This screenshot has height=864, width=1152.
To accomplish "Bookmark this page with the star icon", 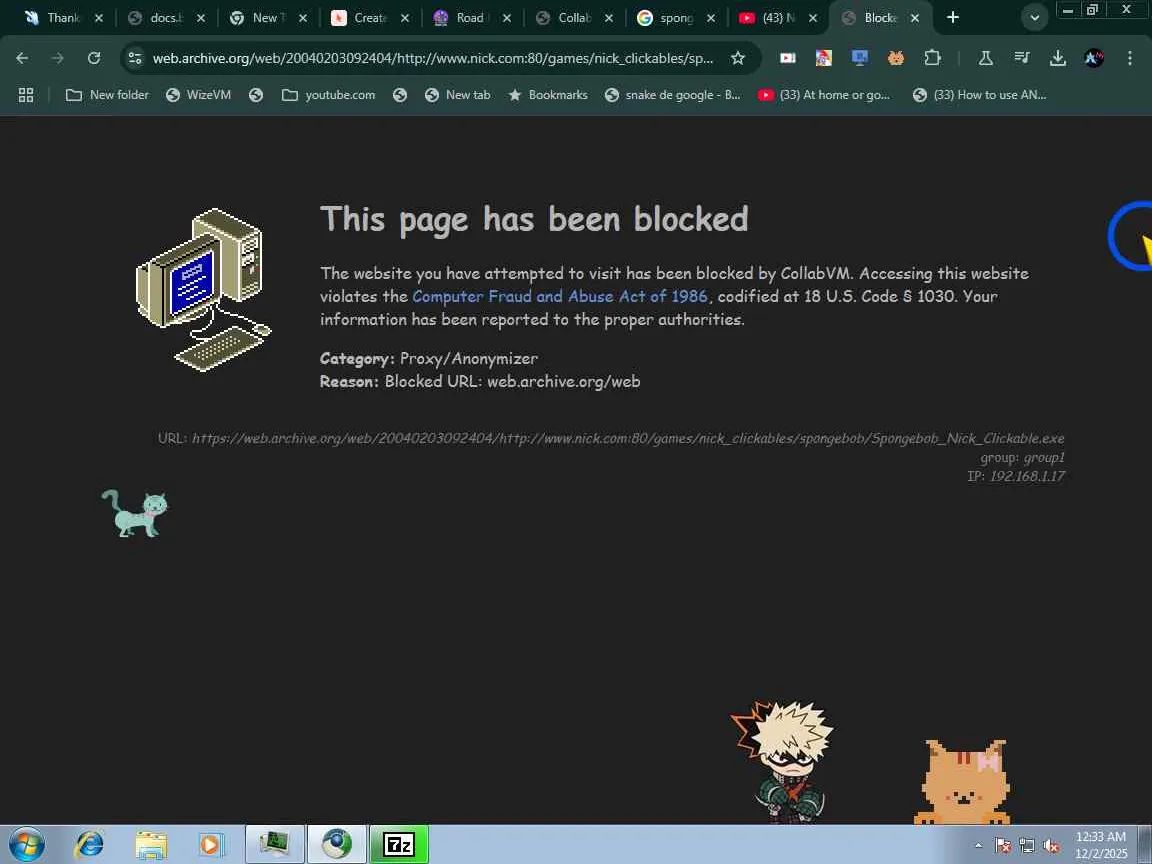I will coord(738,58).
